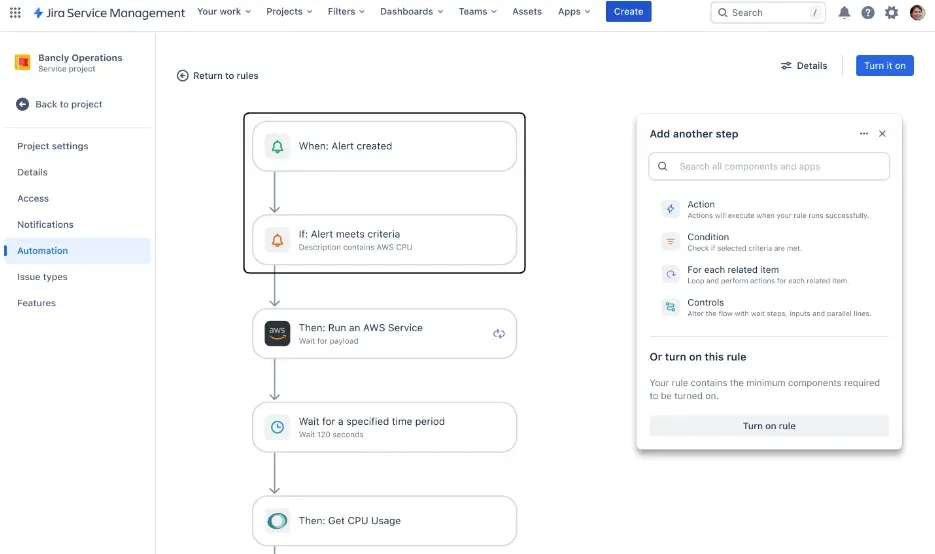
Task: Close the Add another step panel
Action: (x=882, y=134)
